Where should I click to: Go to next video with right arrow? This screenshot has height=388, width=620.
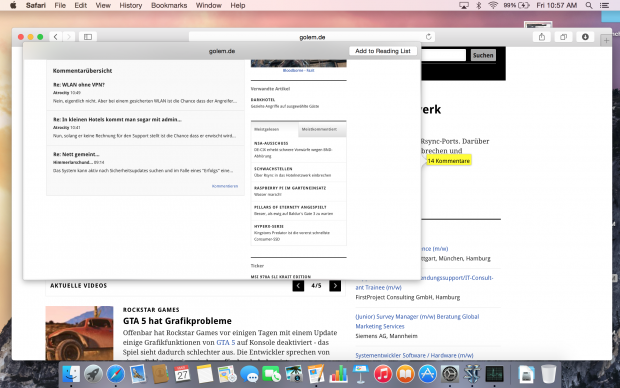coord(335,286)
